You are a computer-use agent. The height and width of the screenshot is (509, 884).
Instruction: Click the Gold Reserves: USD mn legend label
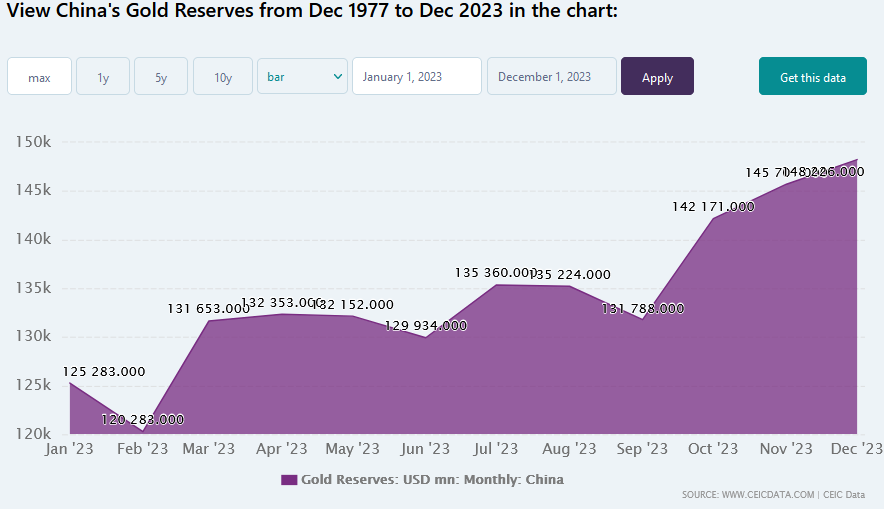[x=432, y=480]
